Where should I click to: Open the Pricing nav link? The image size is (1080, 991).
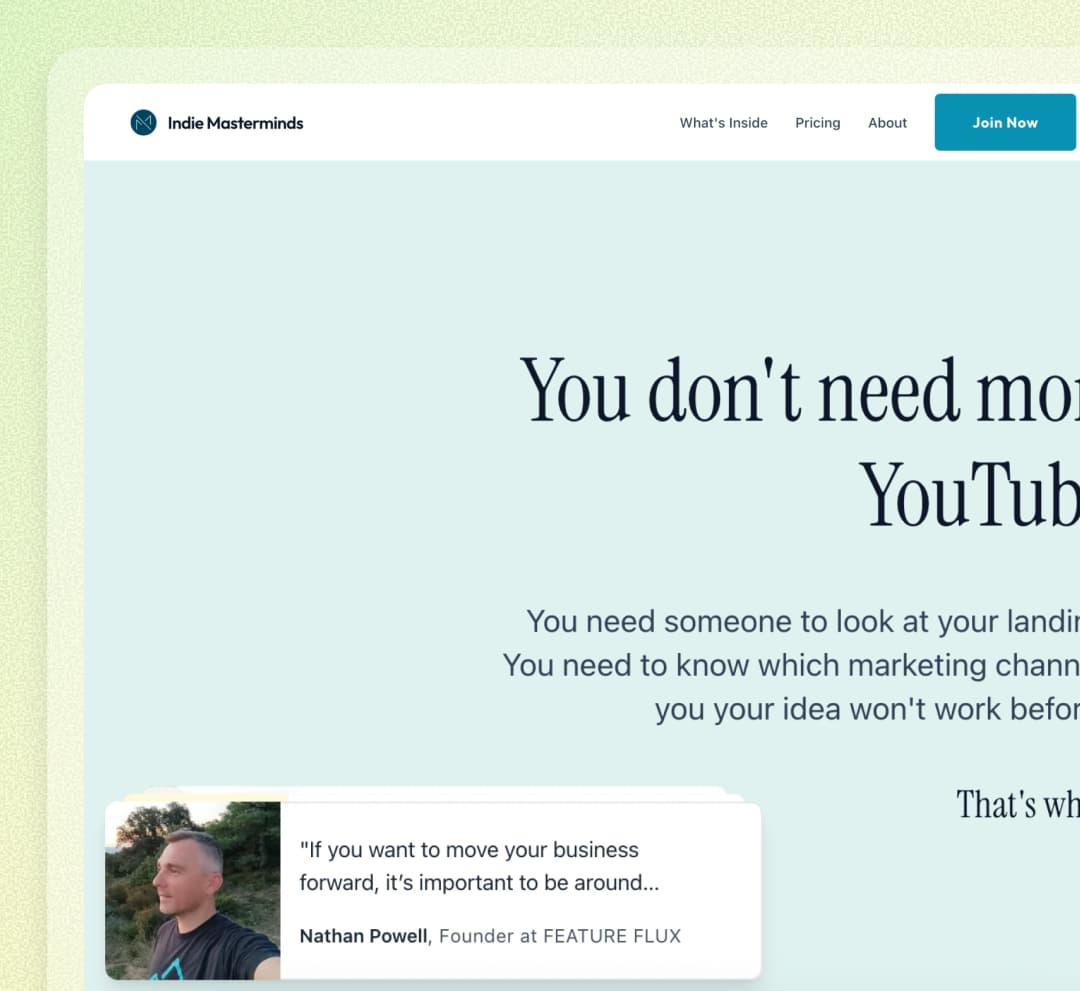818,123
